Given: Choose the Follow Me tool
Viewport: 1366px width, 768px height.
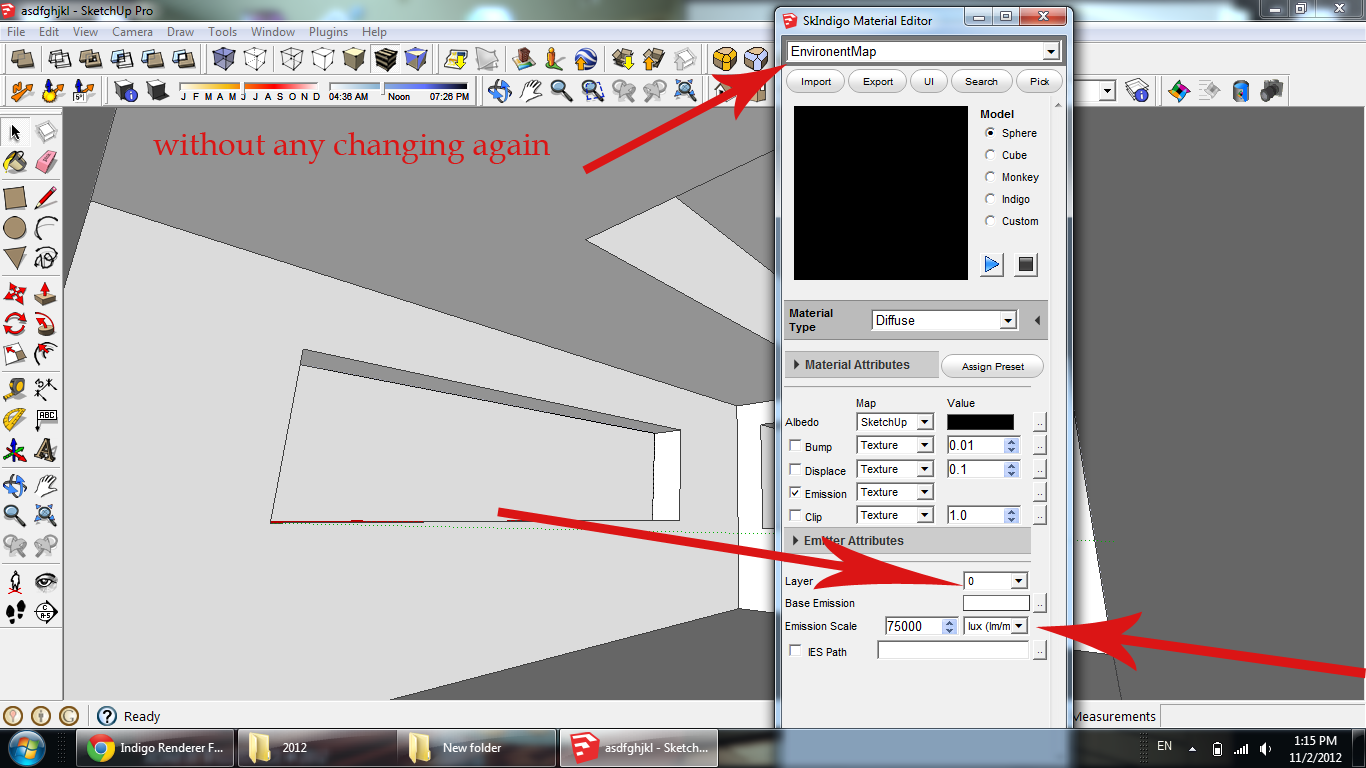Looking at the screenshot, I should pos(46,324).
